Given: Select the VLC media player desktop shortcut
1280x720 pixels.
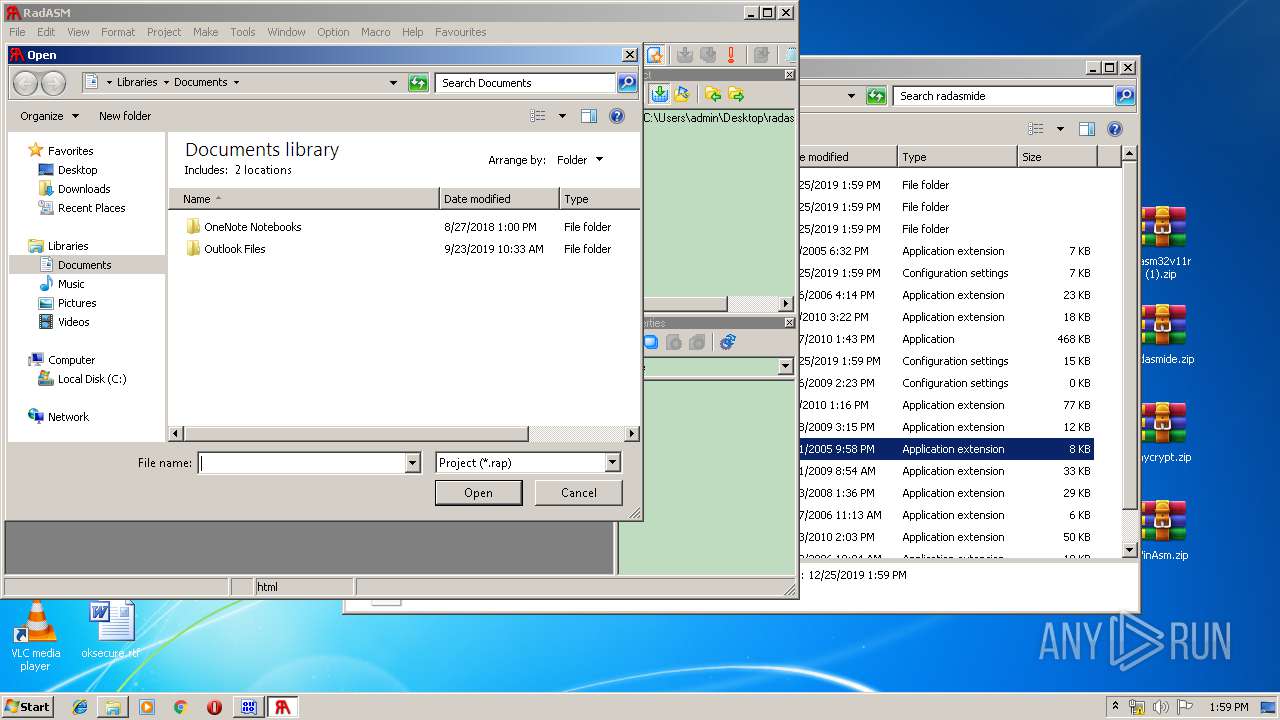Looking at the screenshot, I should point(36,637).
